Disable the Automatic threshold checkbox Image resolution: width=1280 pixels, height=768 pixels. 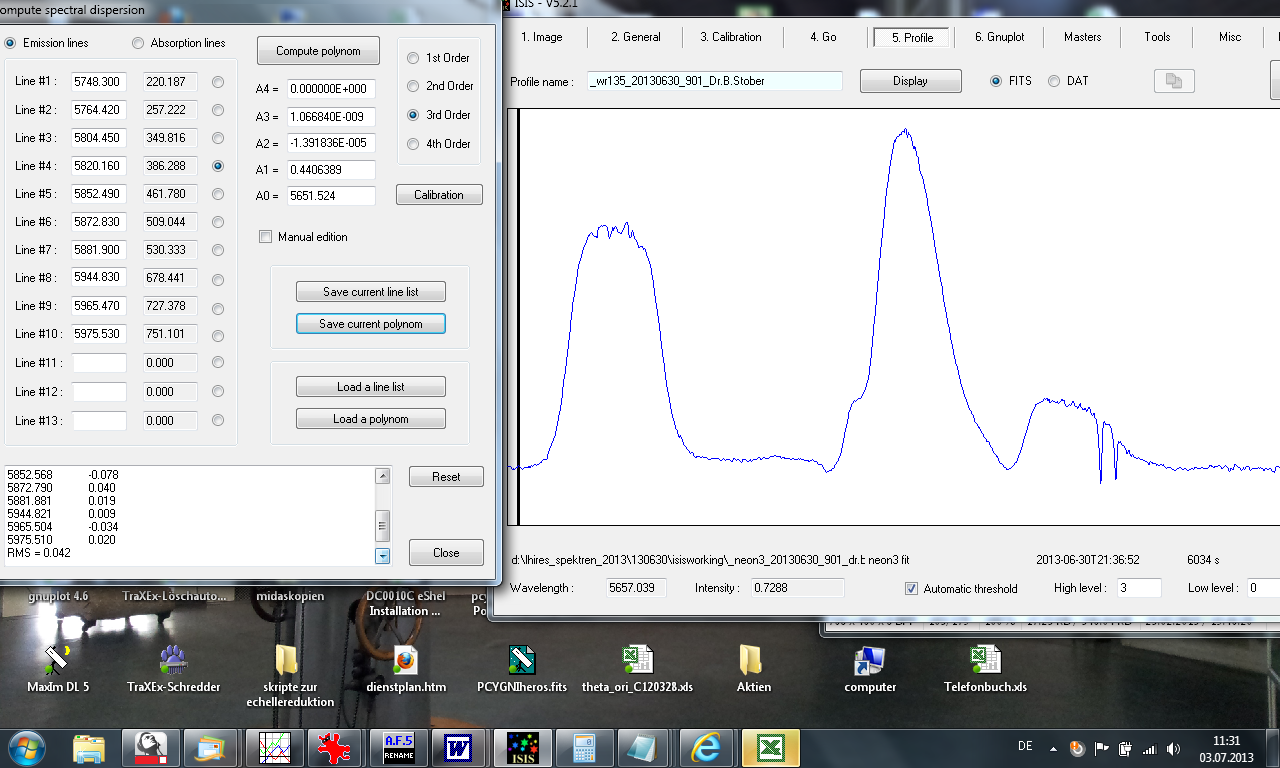(x=911, y=588)
